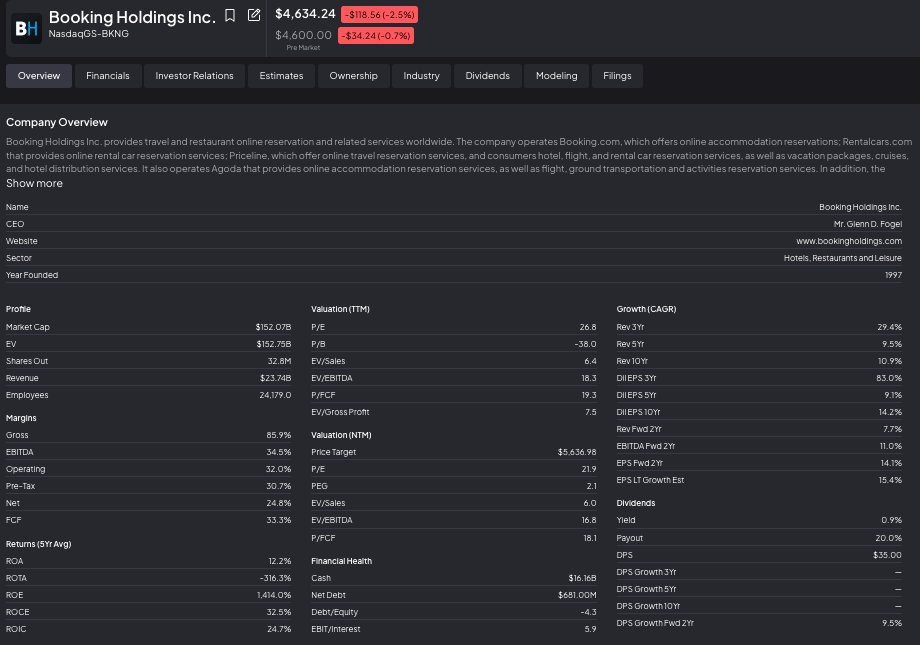Click Employees value 24,179.0
The height and width of the screenshot is (645, 920).
coord(275,395)
